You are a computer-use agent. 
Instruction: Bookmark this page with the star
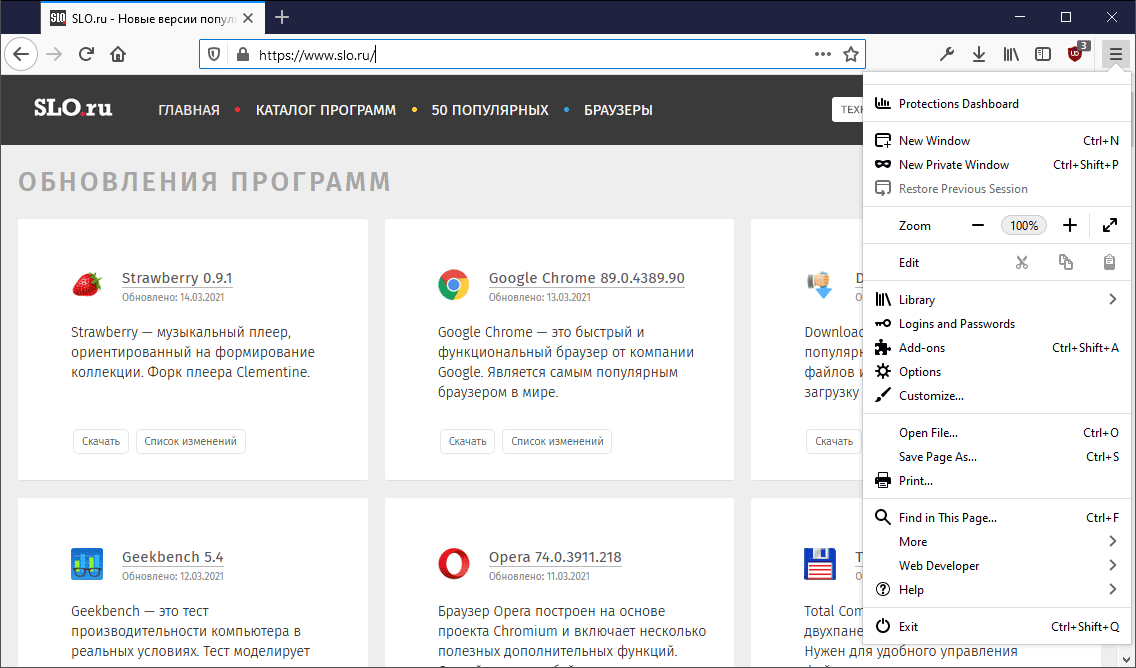(851, 54)
